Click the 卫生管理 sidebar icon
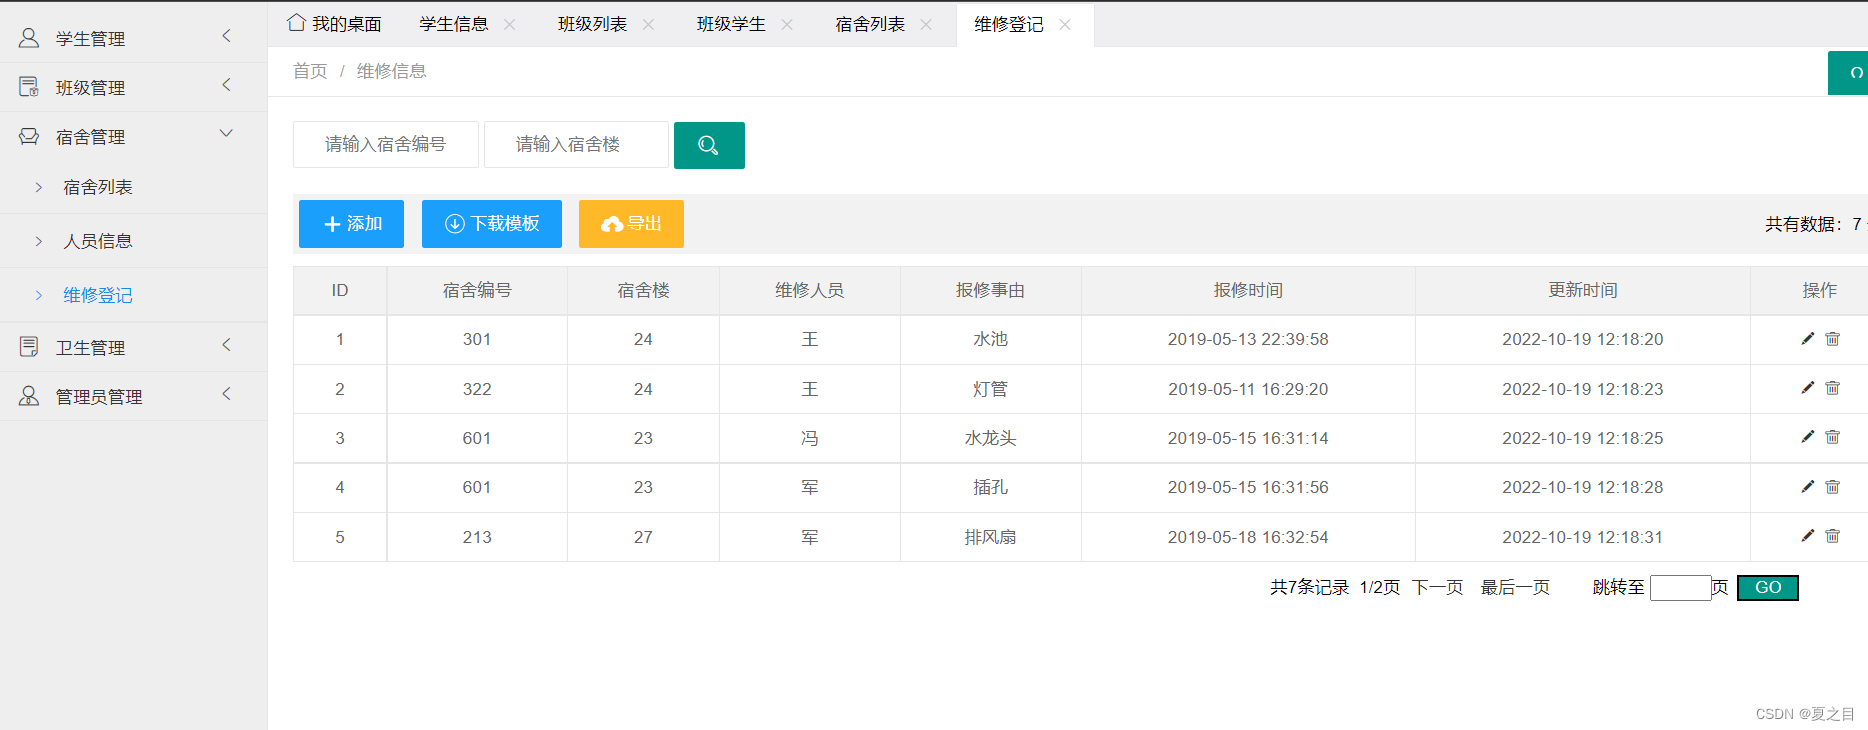 [29, 347]
